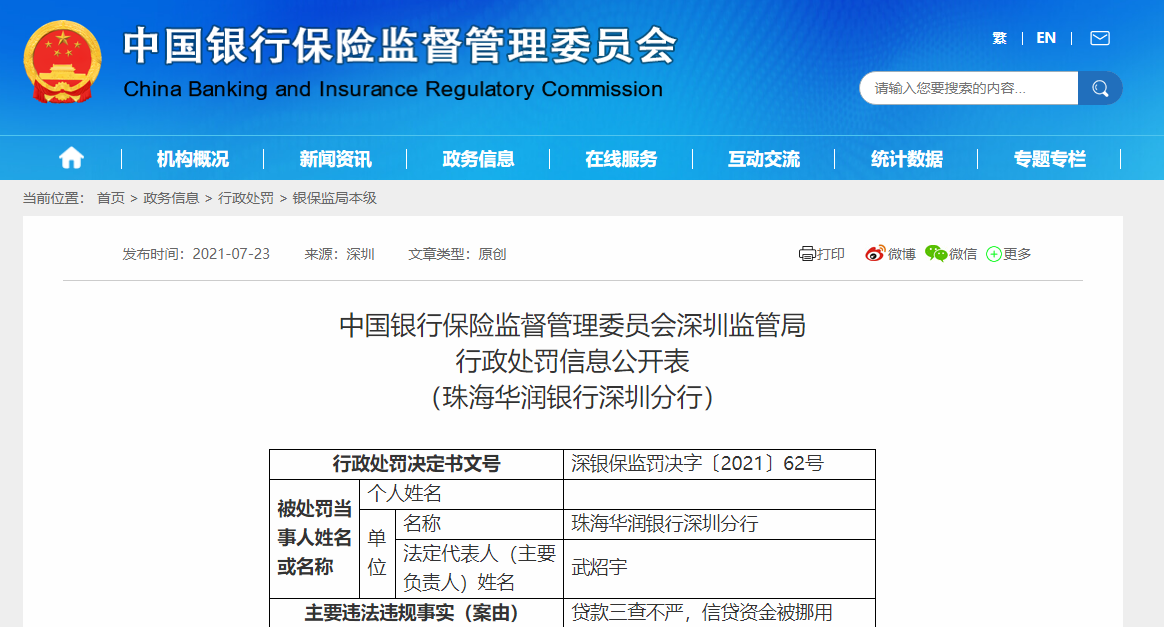Click the violation text 贷款三查不严，信贷资金被挪用

pos(702,613)
